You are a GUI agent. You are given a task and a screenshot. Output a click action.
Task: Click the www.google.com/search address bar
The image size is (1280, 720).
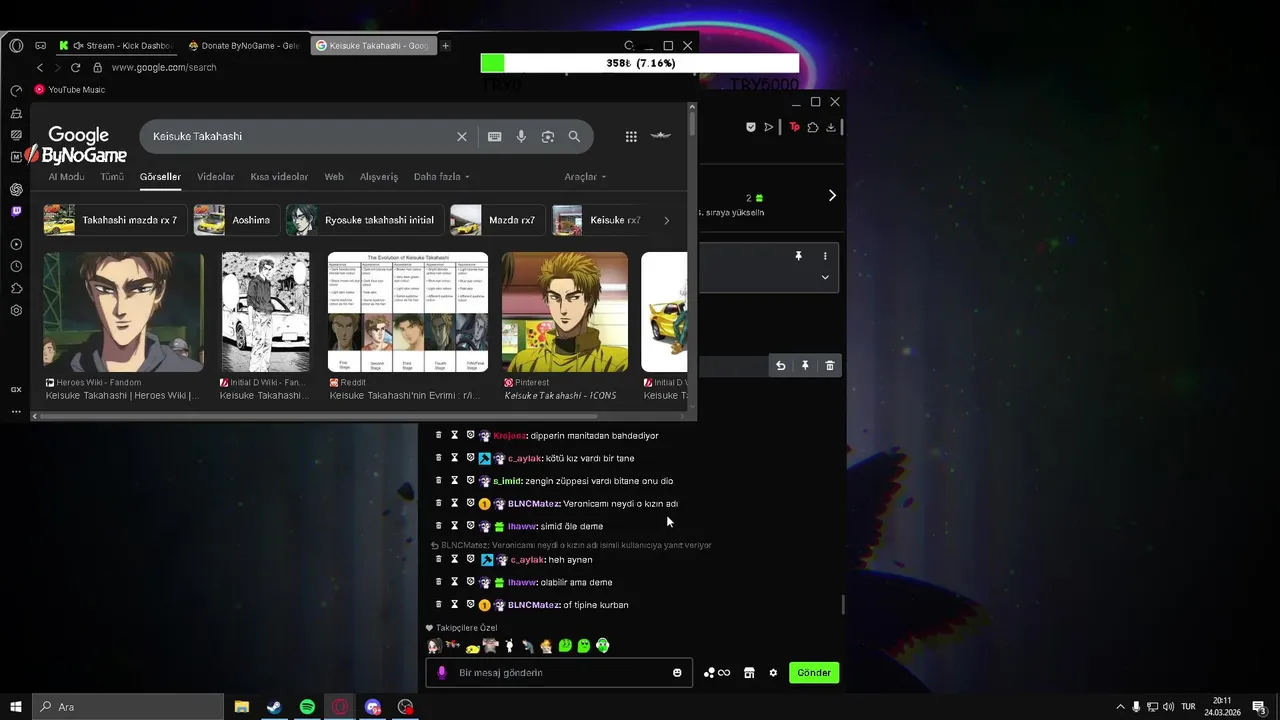(164, 67)
